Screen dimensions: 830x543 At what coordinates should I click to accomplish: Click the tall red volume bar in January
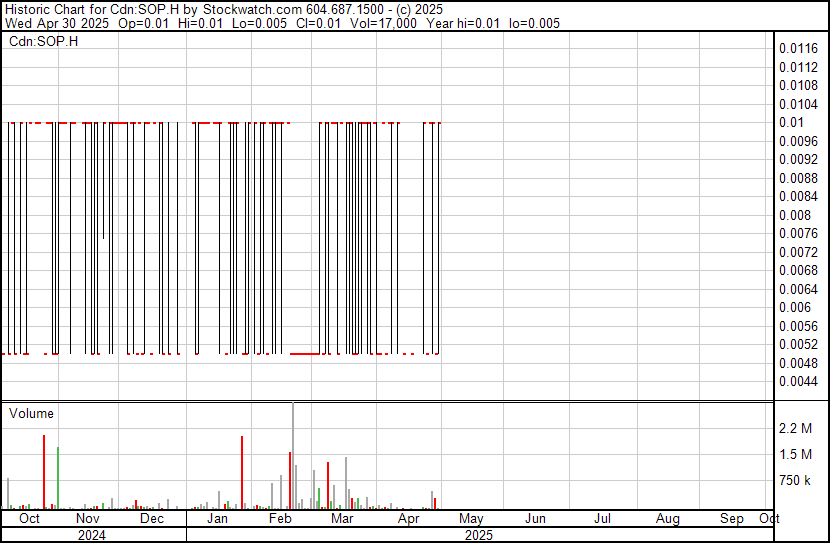click(x=242, y=473)
